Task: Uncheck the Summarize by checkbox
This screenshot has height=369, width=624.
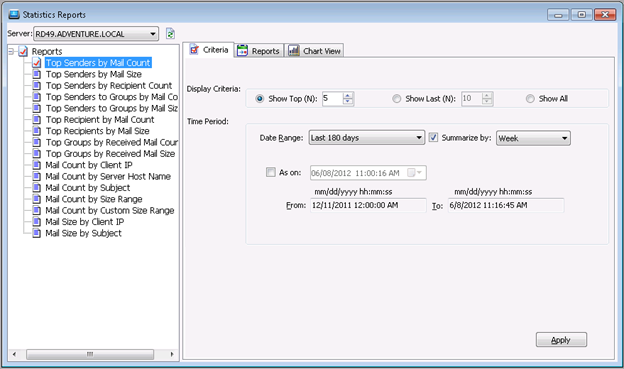Action: 433,138
